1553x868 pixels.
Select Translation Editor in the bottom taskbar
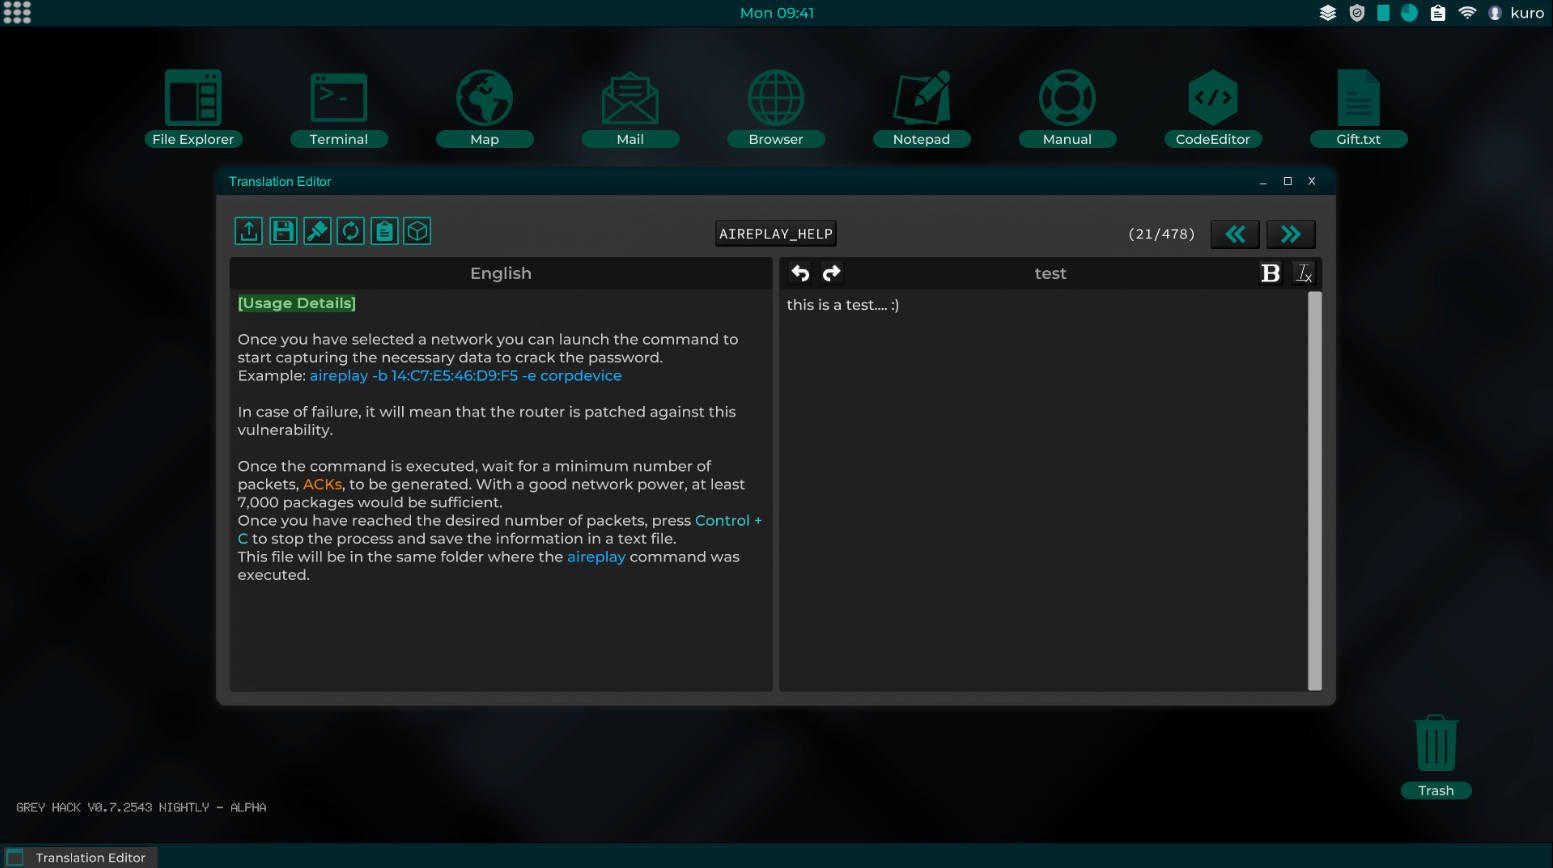pos(78,857)
